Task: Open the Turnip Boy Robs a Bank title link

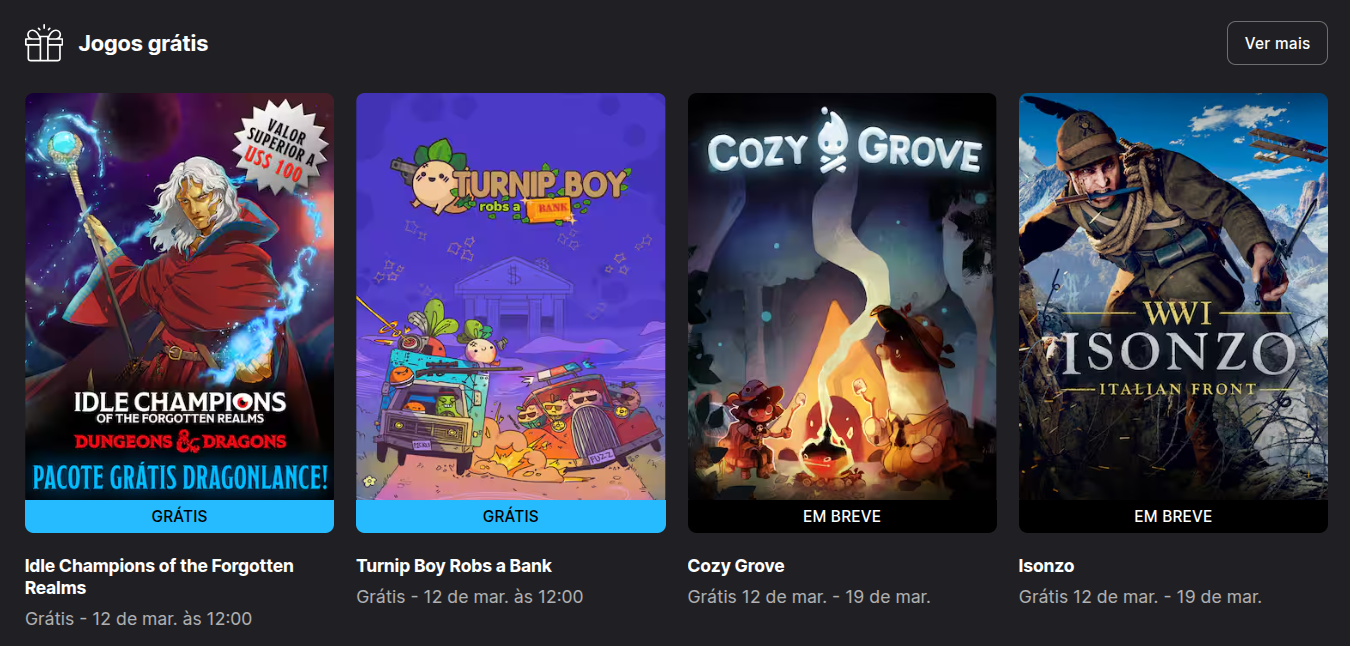Action: click(454, 566)
